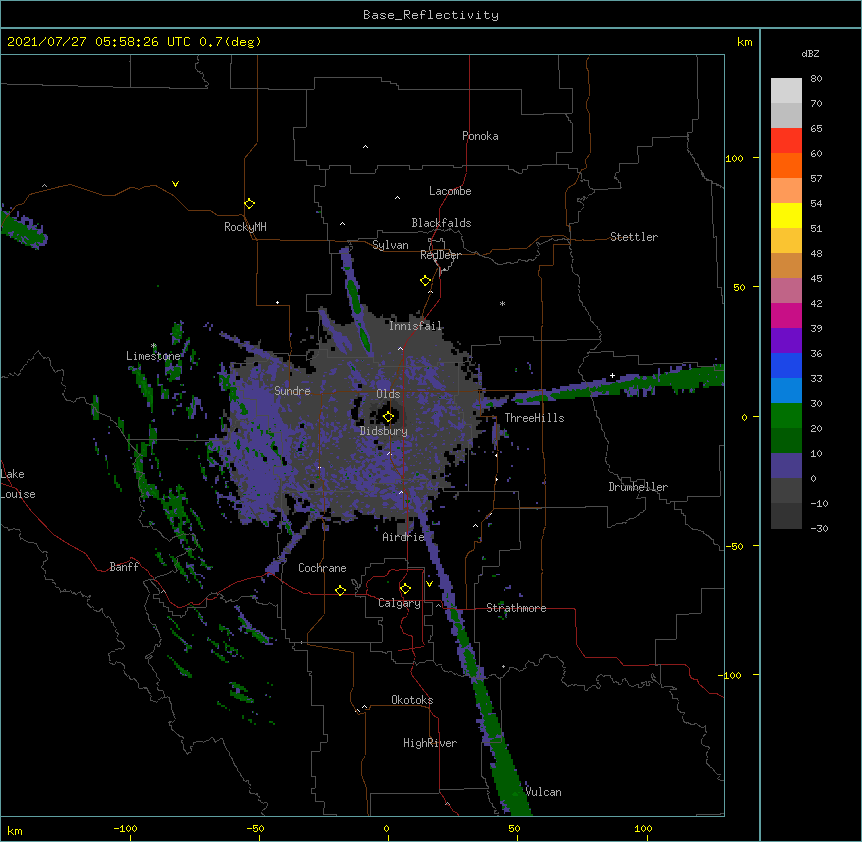This screenshot has height=842, width=862.
Task: Click the Drumheller city label
Action: (638, 487)
